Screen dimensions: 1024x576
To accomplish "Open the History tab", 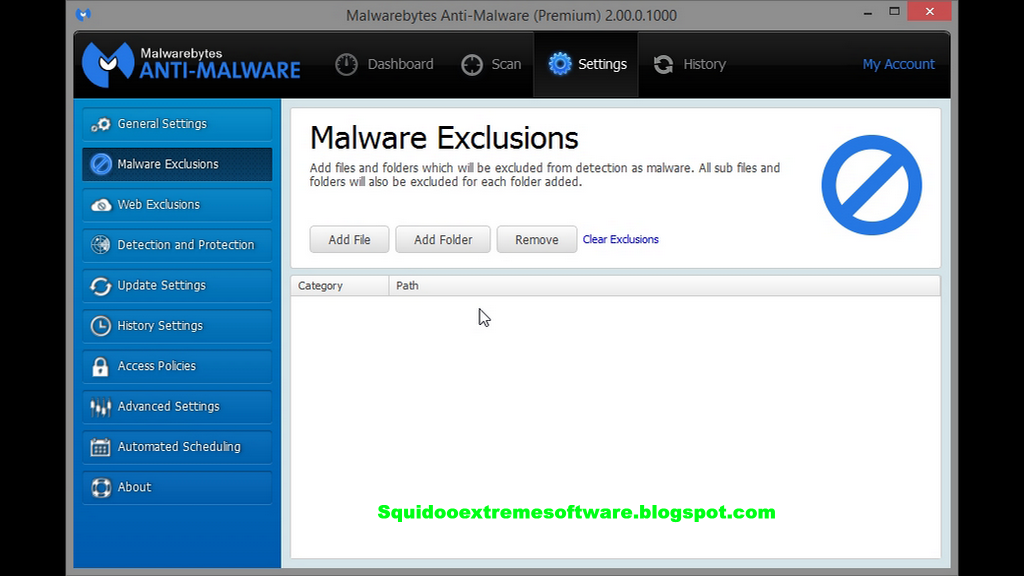I will 690,64.
